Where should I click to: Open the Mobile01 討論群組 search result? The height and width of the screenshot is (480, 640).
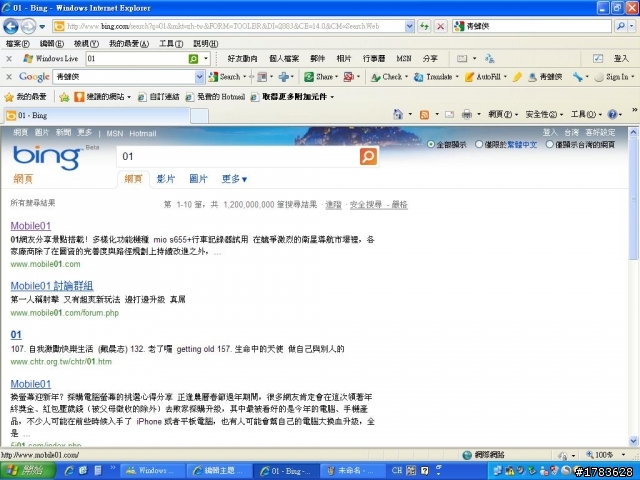[52, 286]
